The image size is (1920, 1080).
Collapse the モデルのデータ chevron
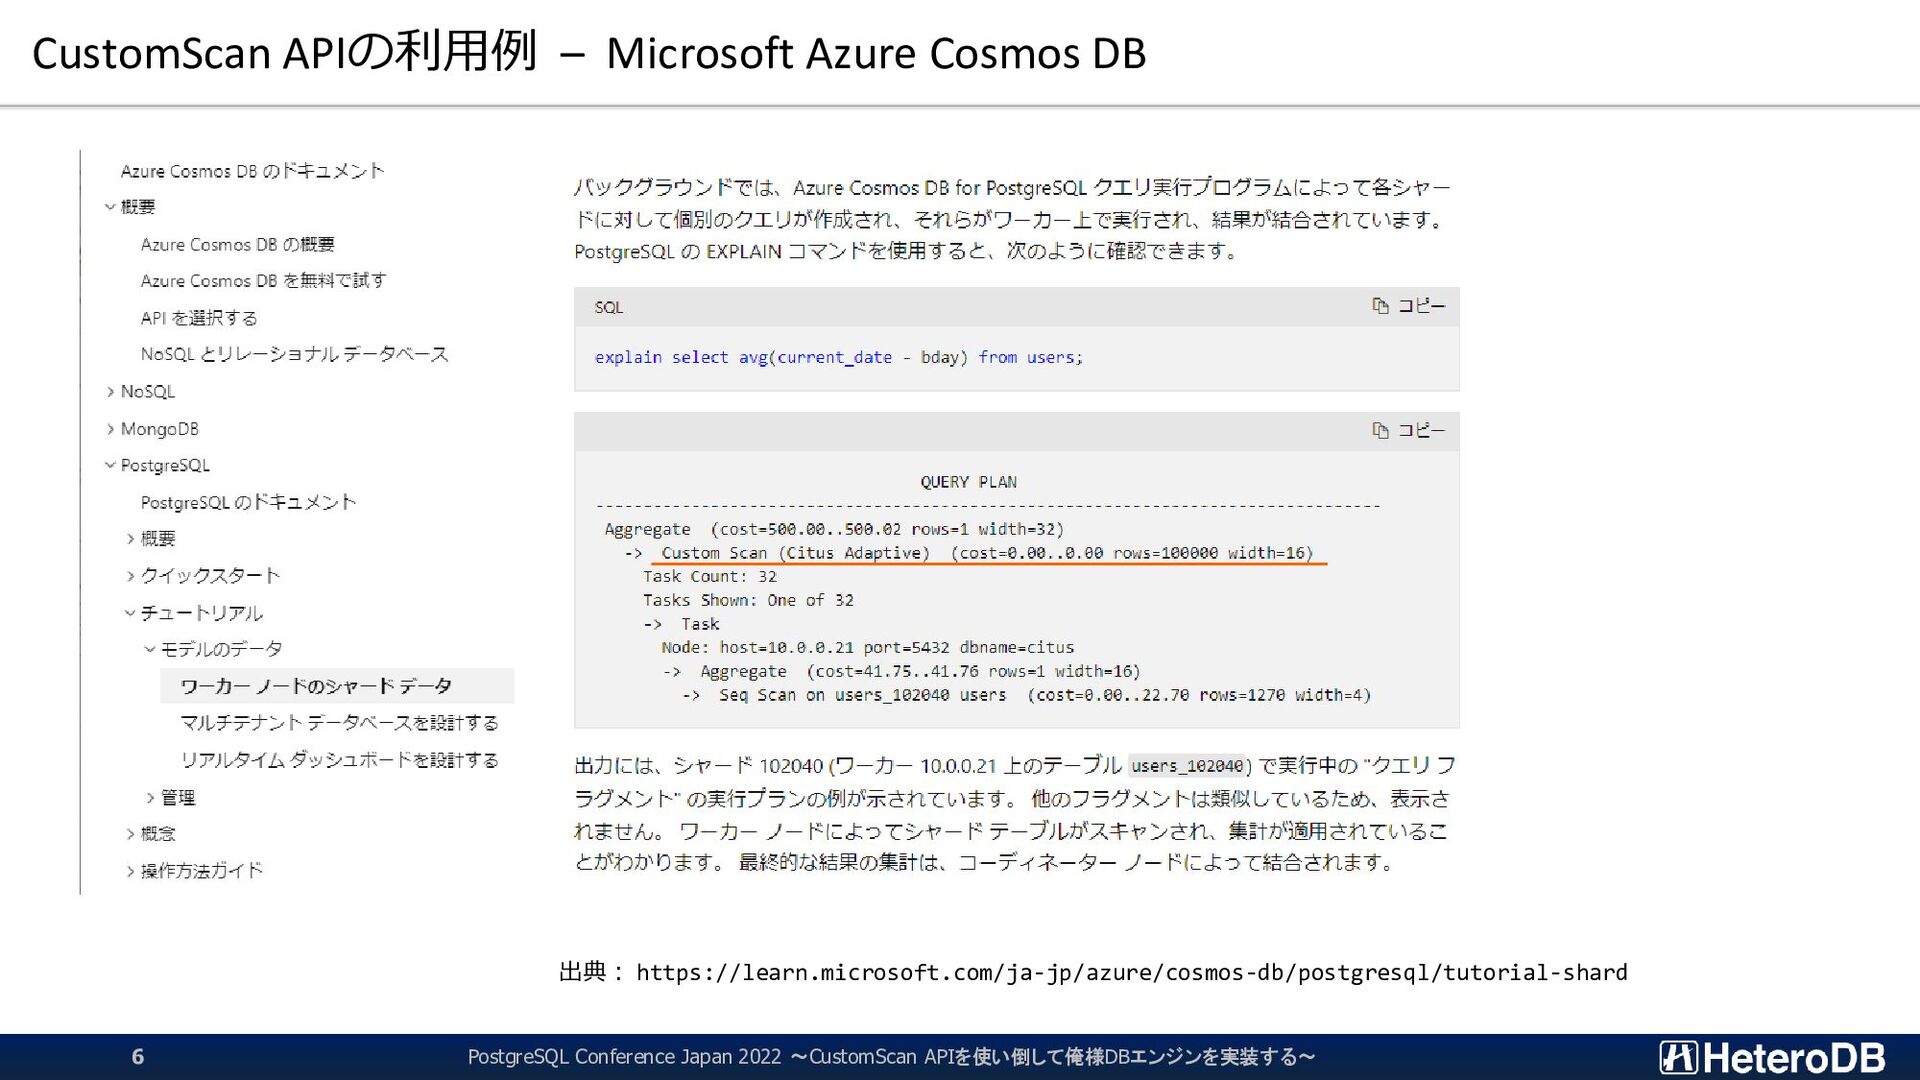point(150,650)
